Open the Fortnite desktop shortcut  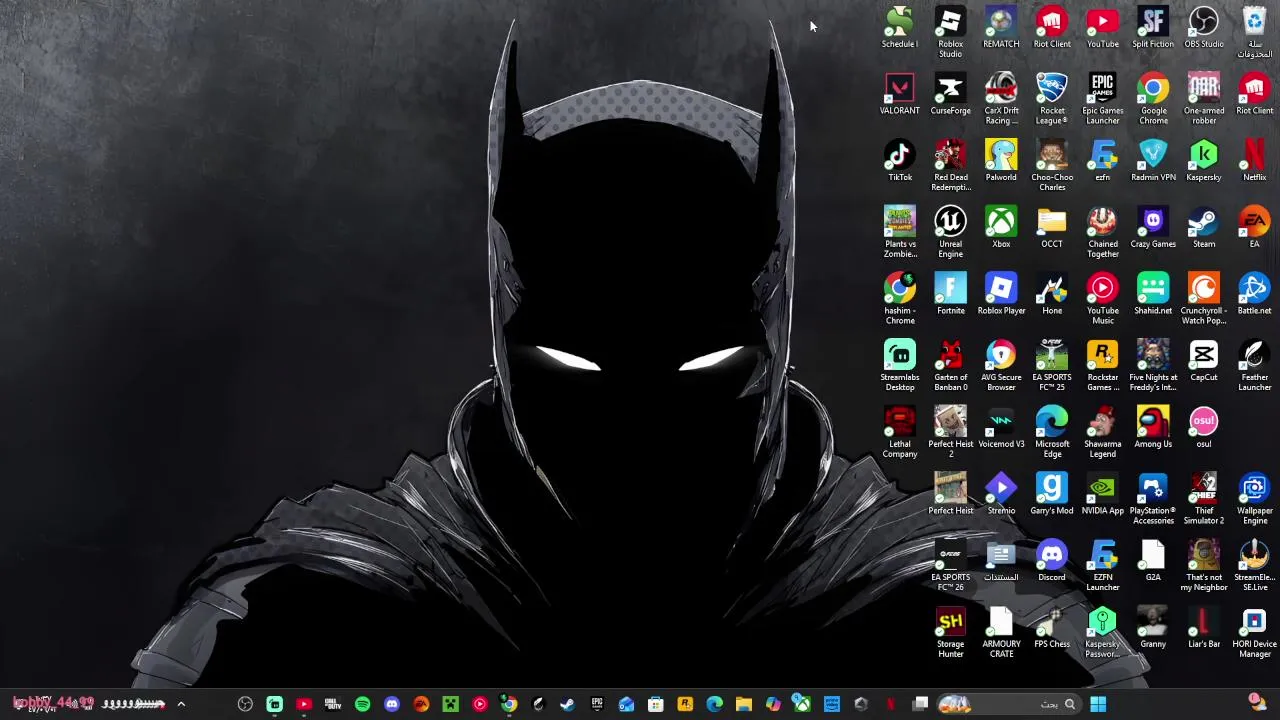click(950, 294)
